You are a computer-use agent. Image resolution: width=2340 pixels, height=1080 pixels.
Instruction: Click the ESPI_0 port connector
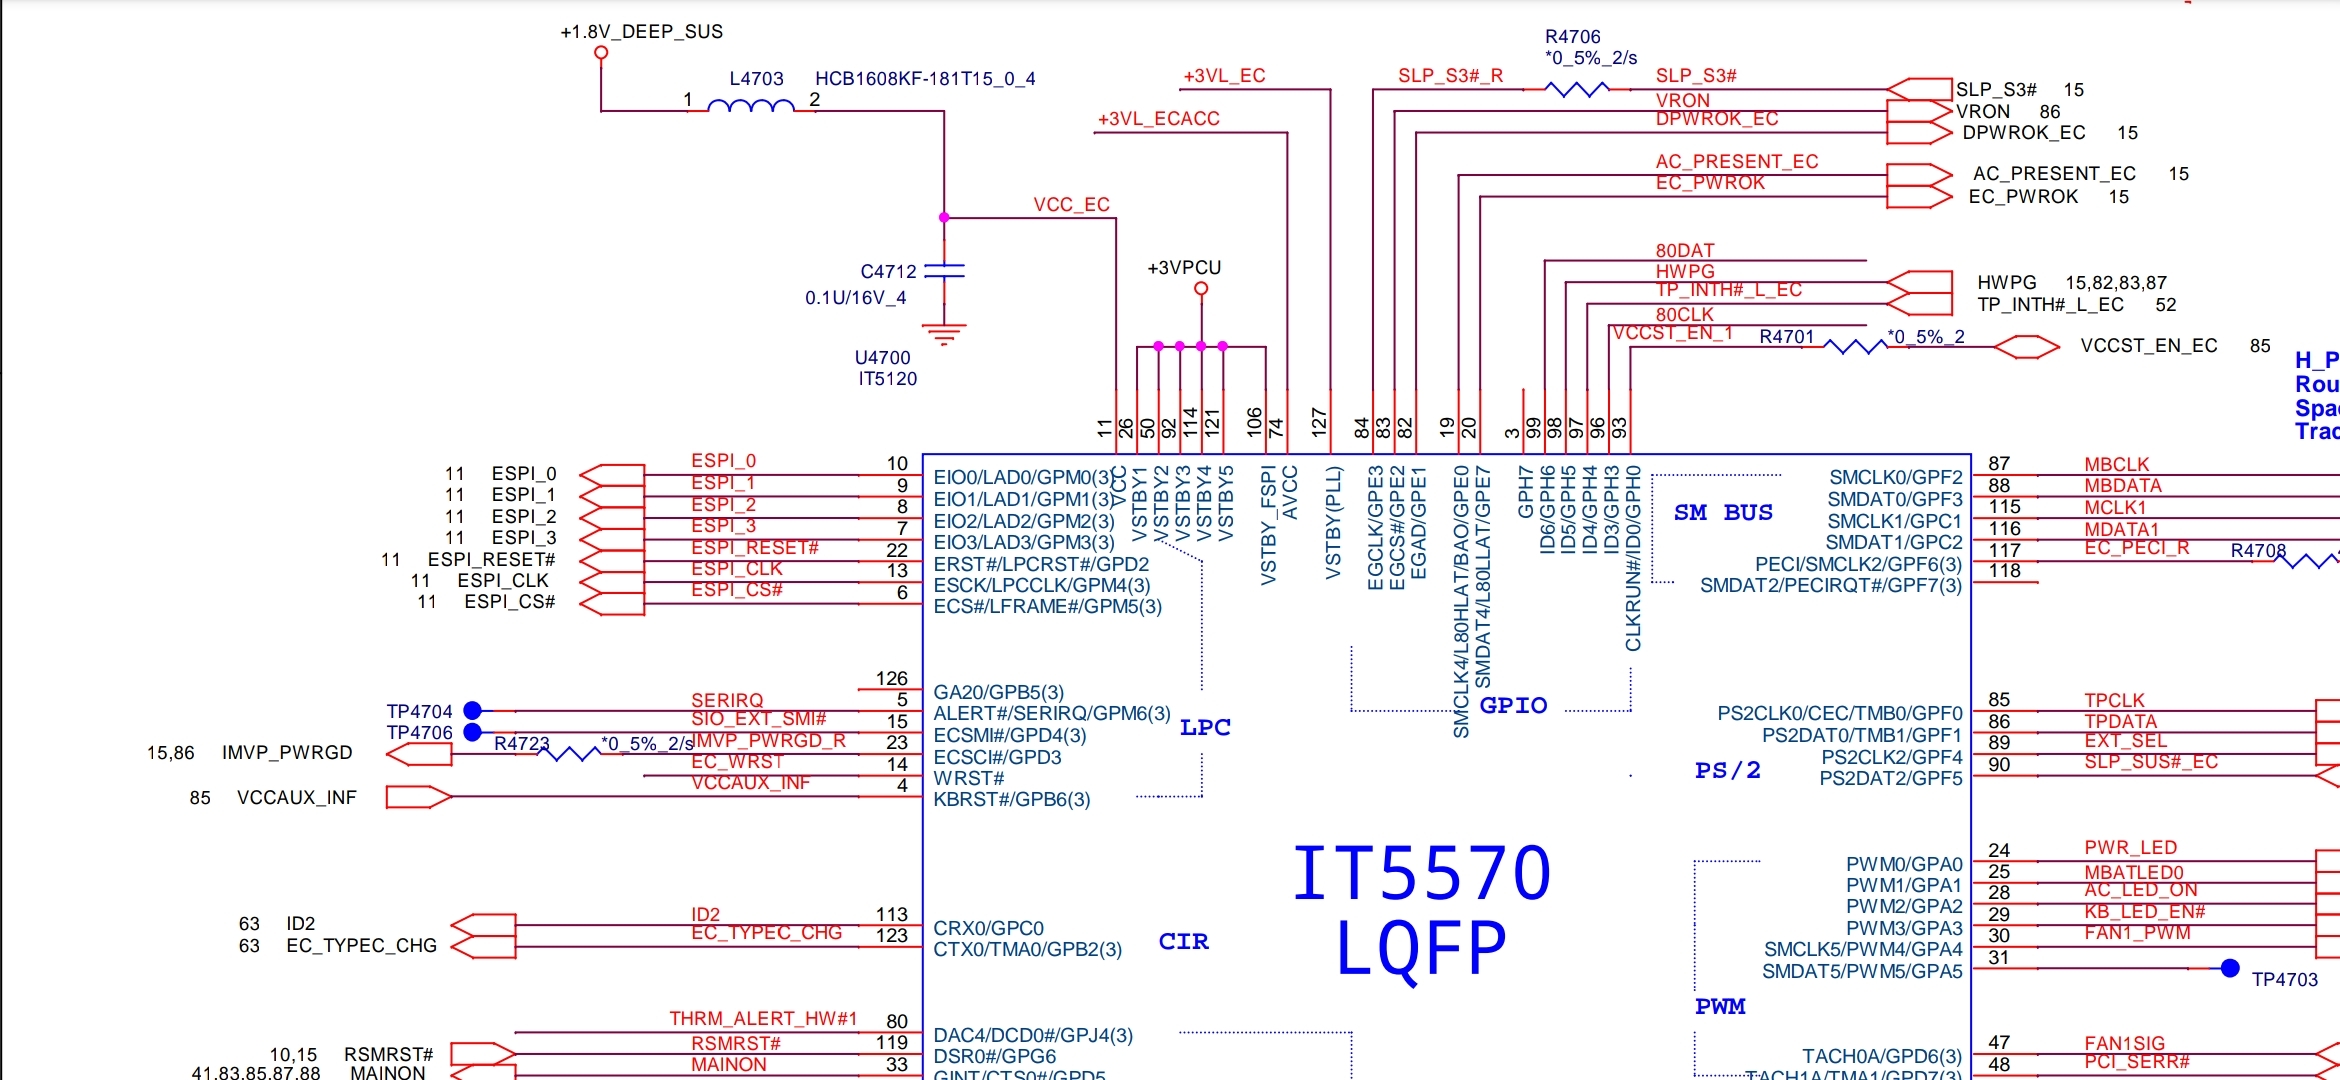click(x=612, y=475)
